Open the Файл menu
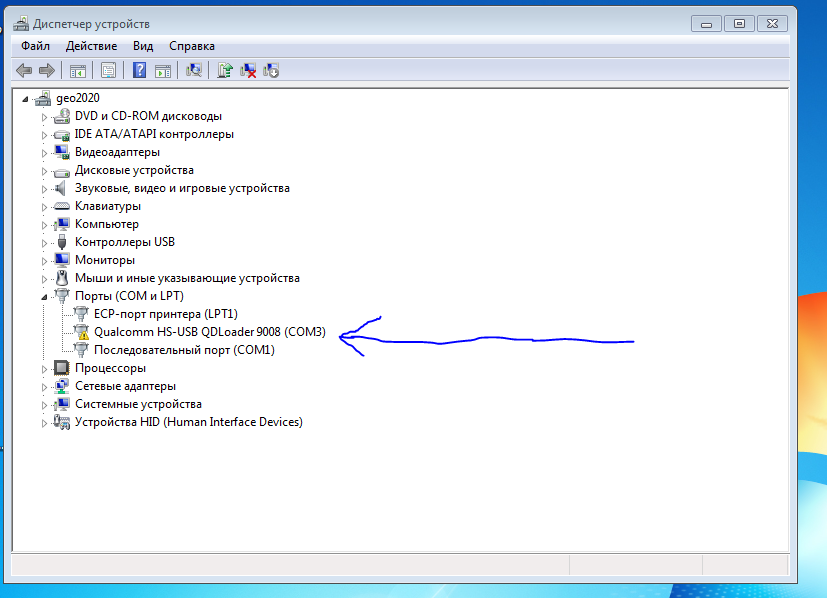 pyautogui.click(x=35, y=46)
